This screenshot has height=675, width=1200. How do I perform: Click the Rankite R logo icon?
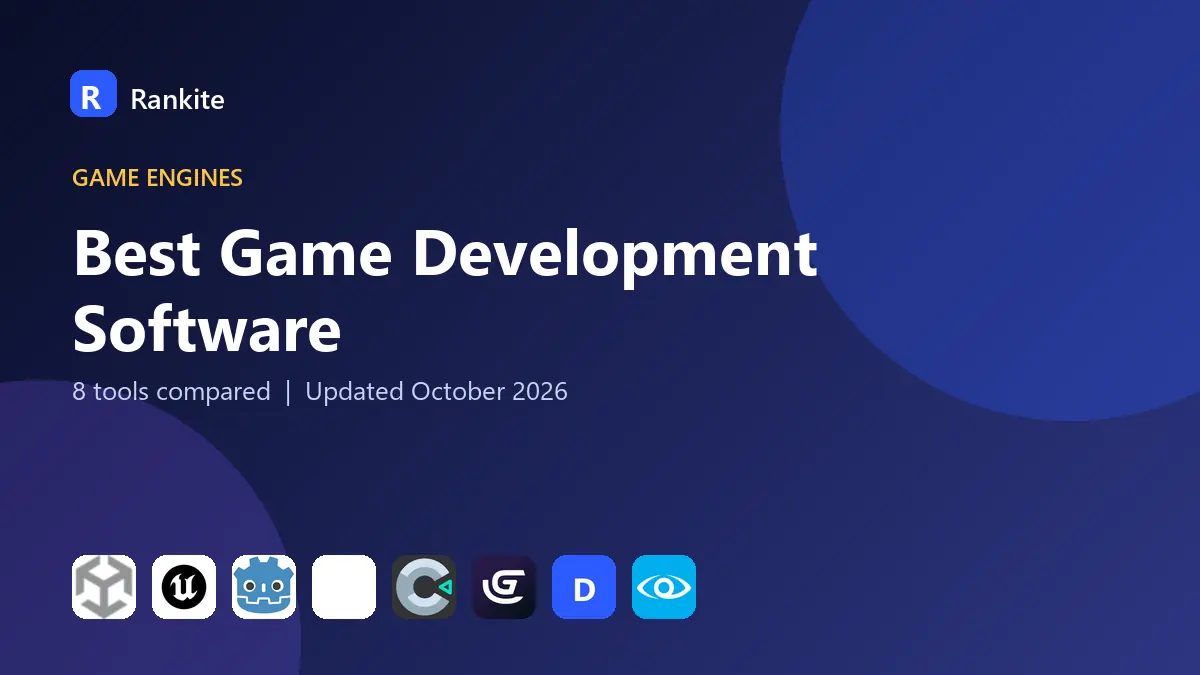coord(93,94)
